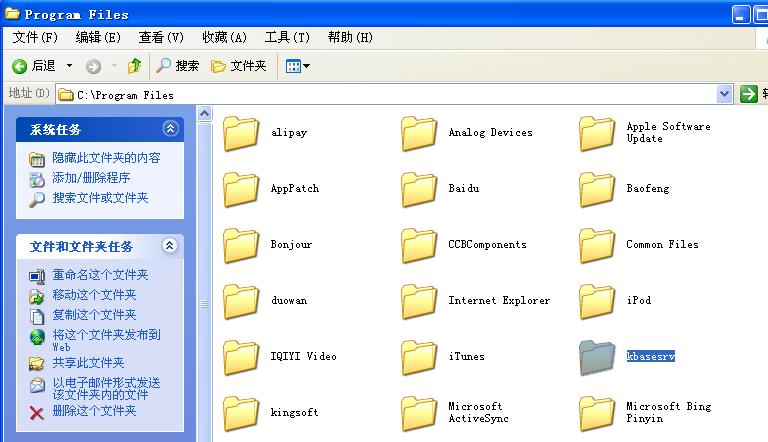Click 搜索文件或文件夹 link

[100, 198]
